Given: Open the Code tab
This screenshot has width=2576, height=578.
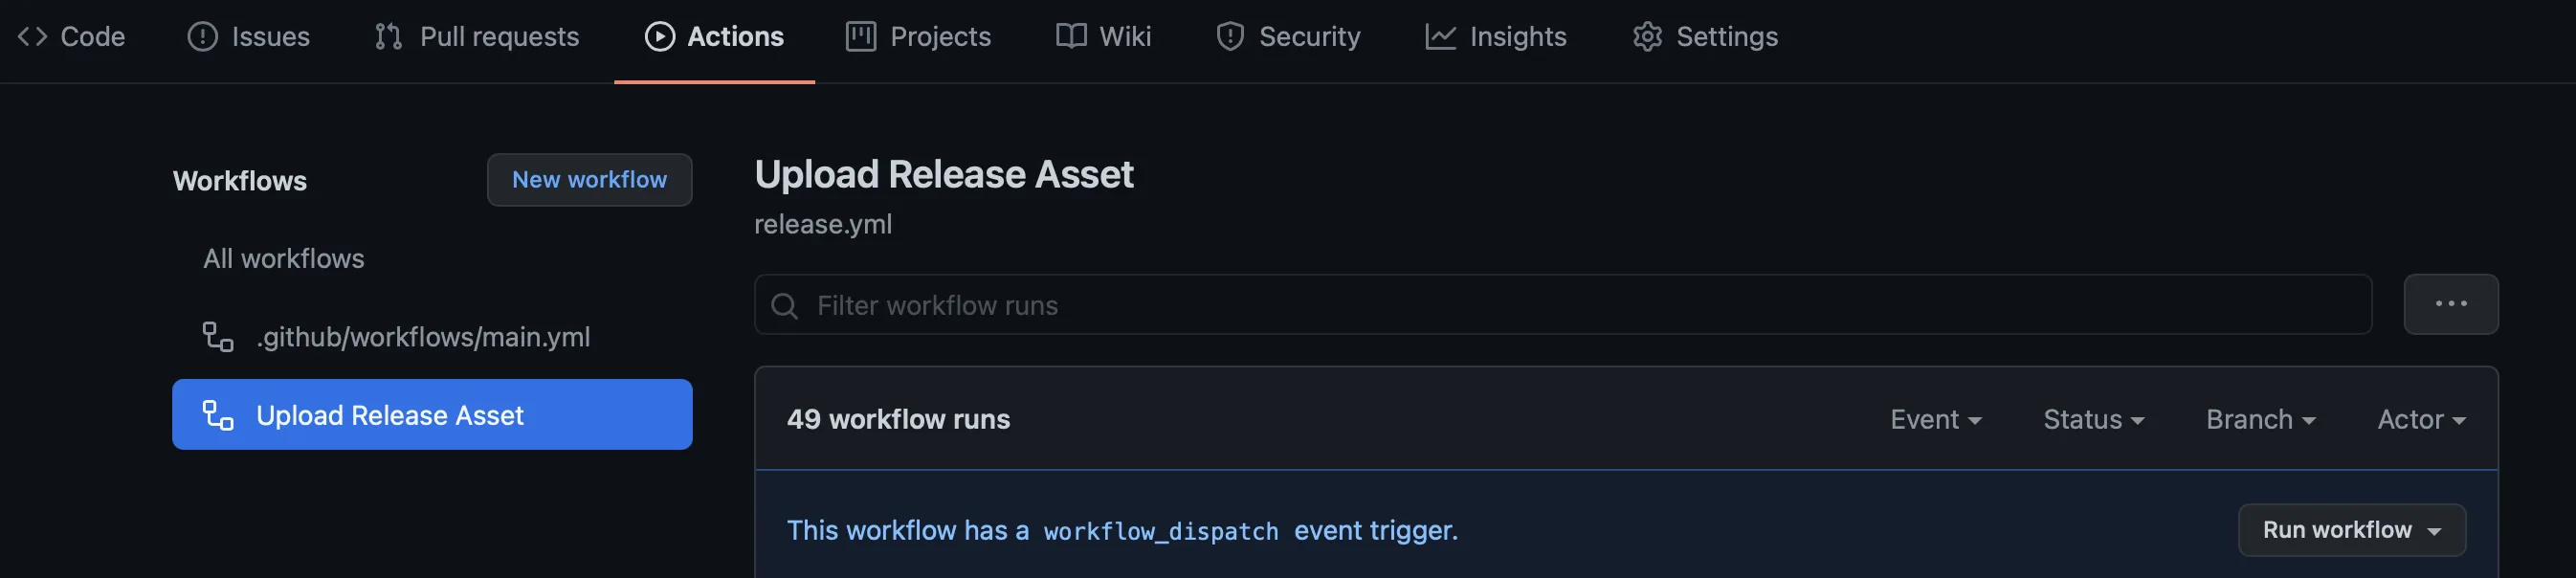Looking at the screenshot, I should click(72, 37).
